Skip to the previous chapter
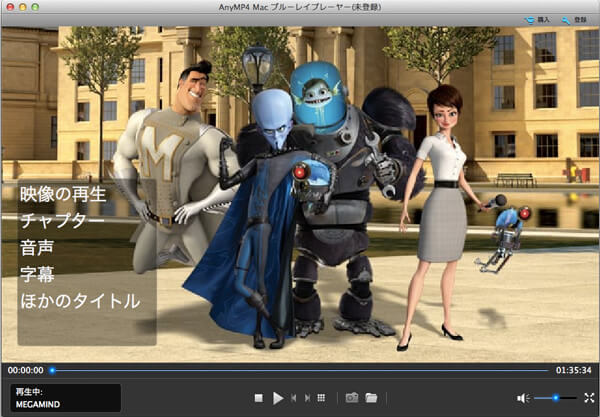 293,398
